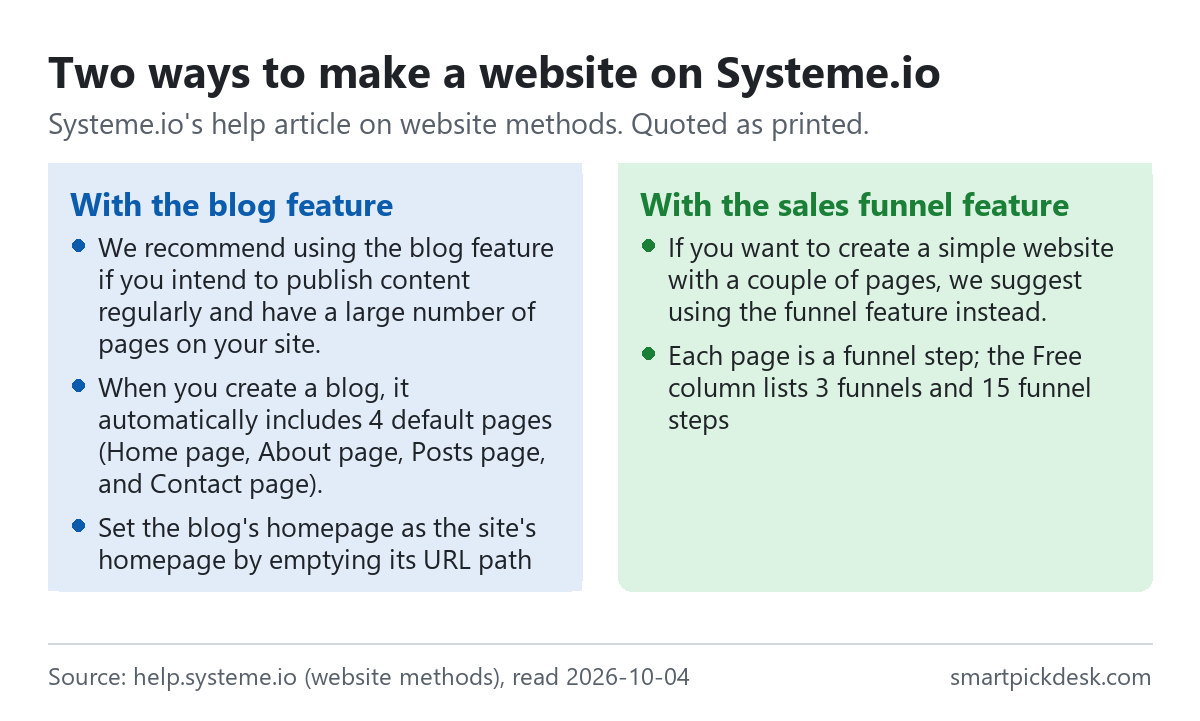The image size is (1200, 721).
Task: Select the "With the sales funnel feature" heading
Action: (x=854, y=205)
